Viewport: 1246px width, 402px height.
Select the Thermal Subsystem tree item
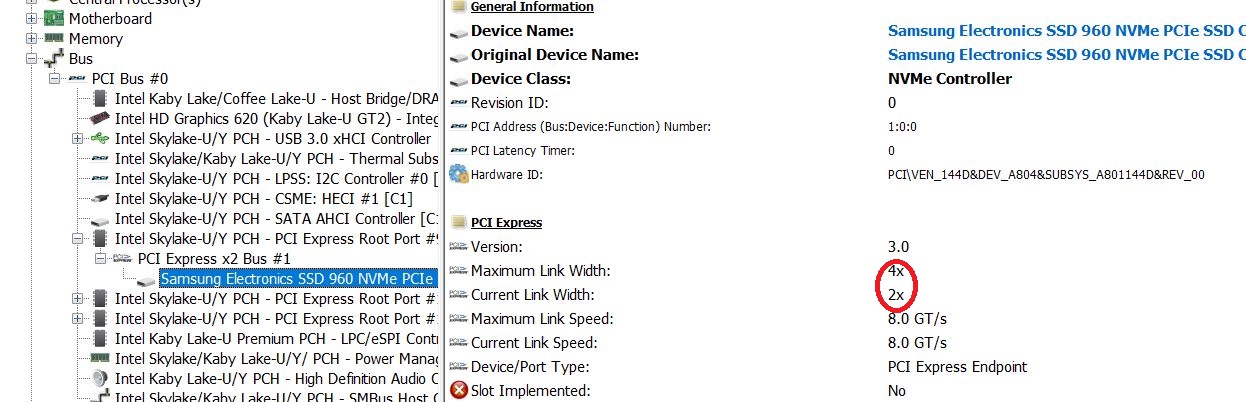[x=277, y=159]
